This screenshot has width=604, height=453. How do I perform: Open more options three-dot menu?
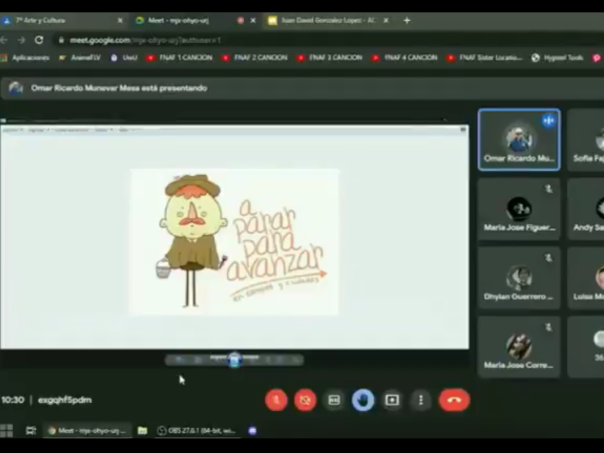(421, 400)
